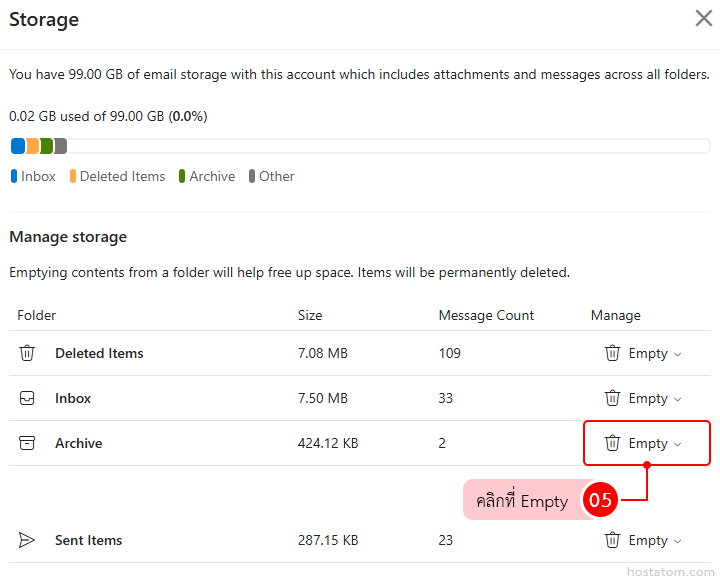720x581 pixels.
Task: Expand Empty options chevron for Inbox
Action: [677, 399]
